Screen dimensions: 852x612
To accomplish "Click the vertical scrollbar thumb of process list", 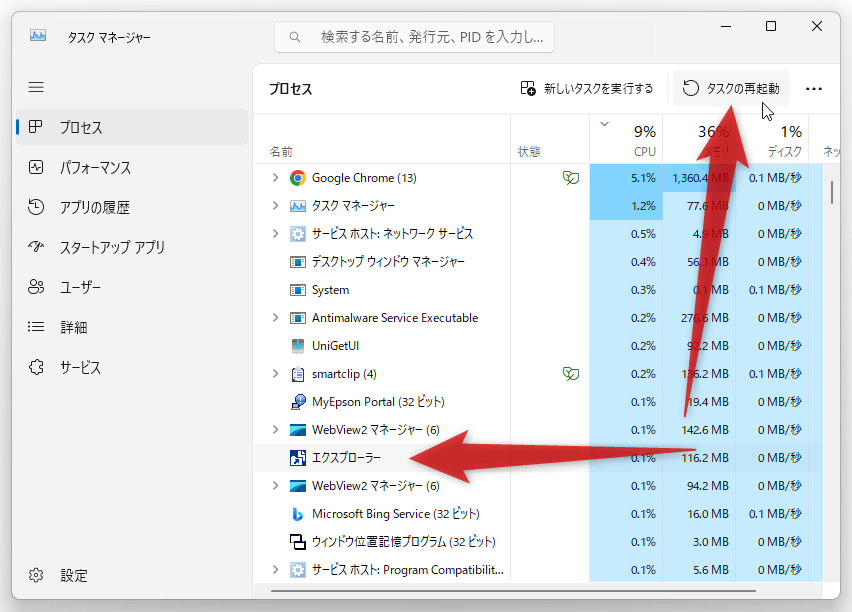I will [832, 192].
